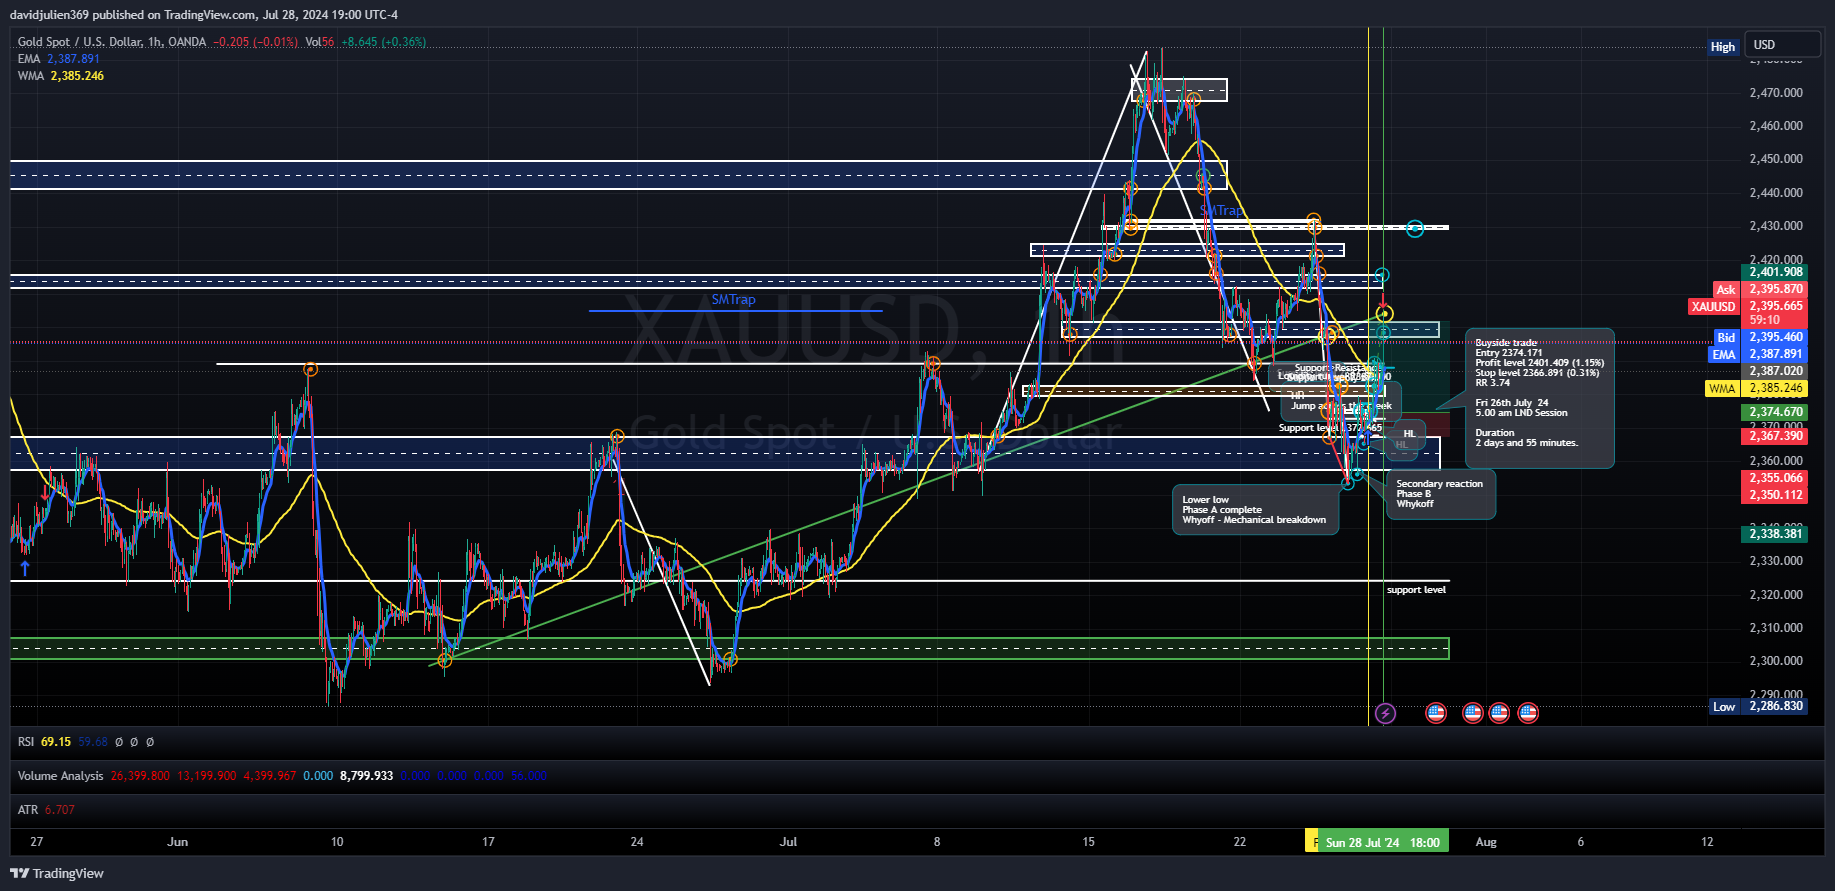Select the ATR indicator legend
The image size is (1835, 891).
46,810
